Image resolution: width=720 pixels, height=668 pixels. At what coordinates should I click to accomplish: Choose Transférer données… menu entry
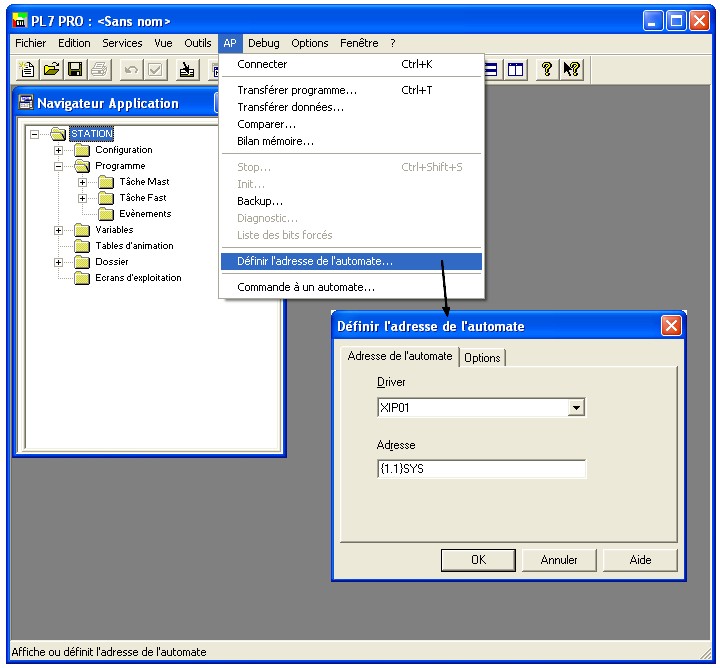point(351,107)
